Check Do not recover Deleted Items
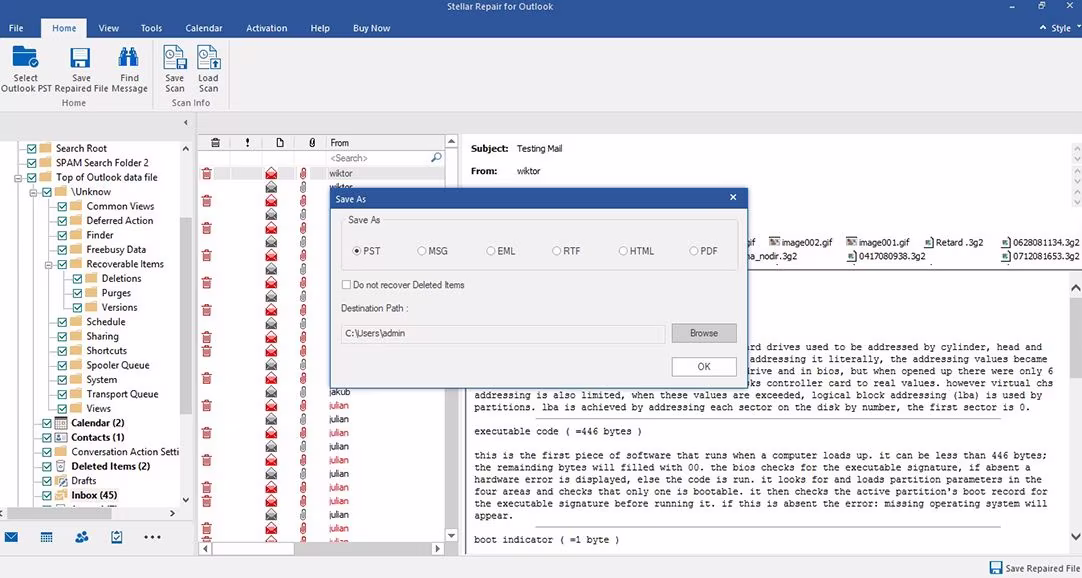The width and height of the screenshot is (1082, 578). point(346,285)
